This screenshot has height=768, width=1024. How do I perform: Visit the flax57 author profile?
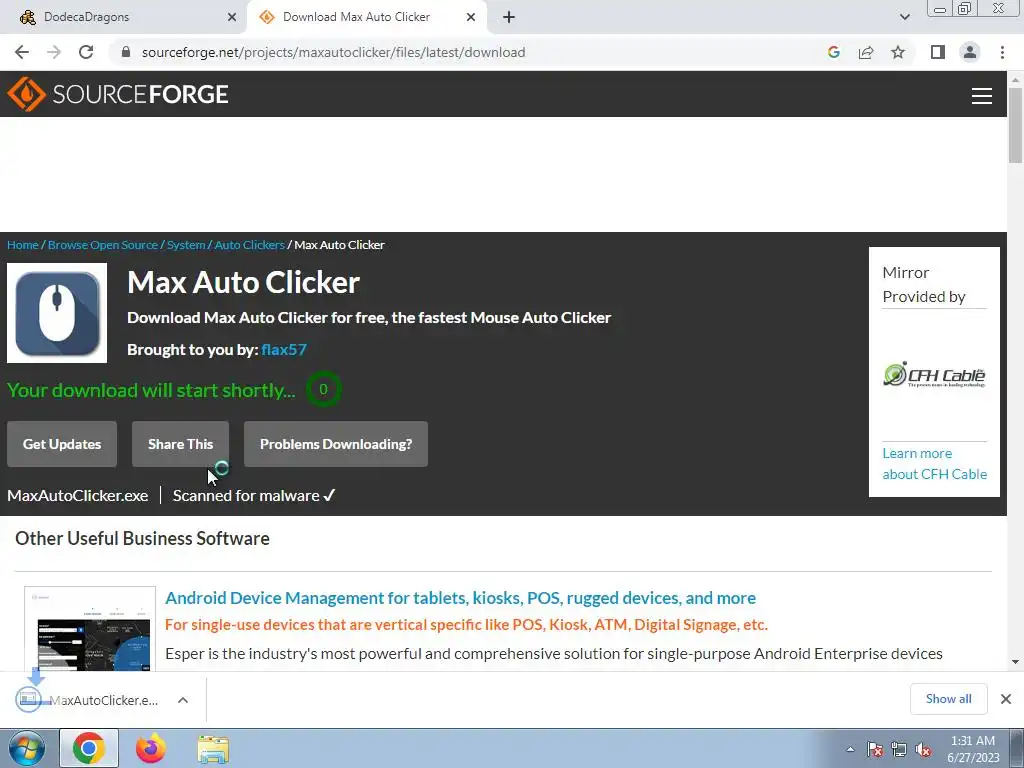[283, 349]
